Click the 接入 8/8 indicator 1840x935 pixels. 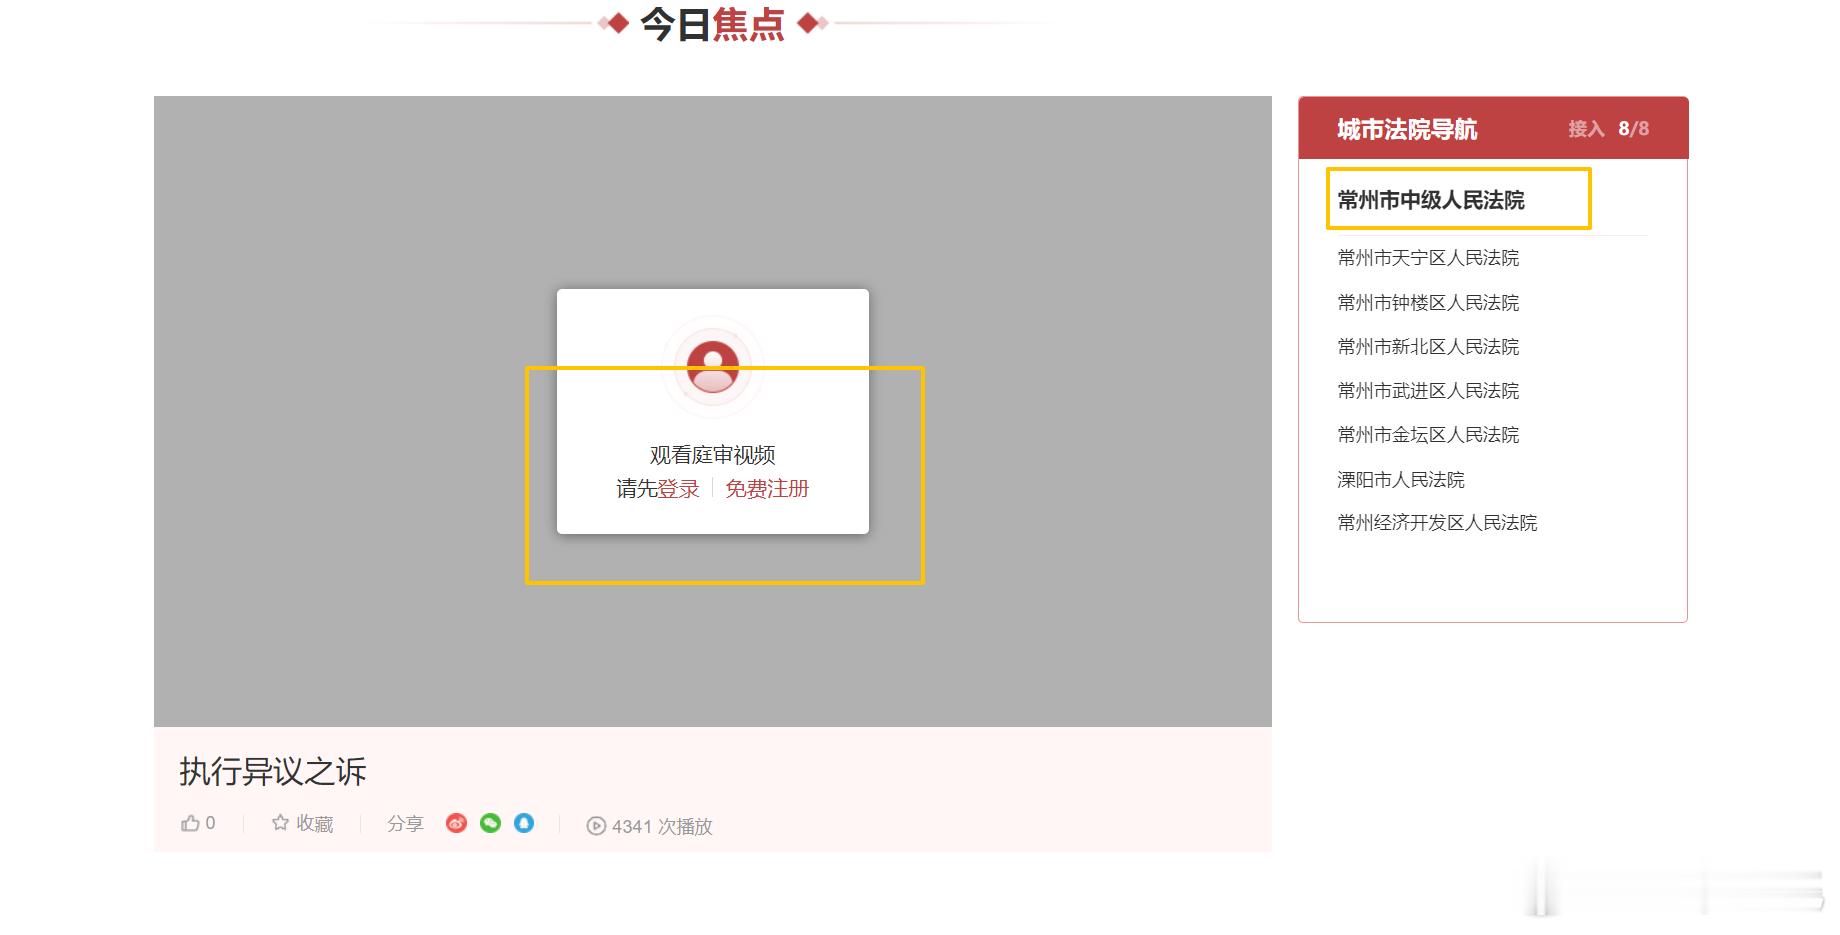point(1606,129)
